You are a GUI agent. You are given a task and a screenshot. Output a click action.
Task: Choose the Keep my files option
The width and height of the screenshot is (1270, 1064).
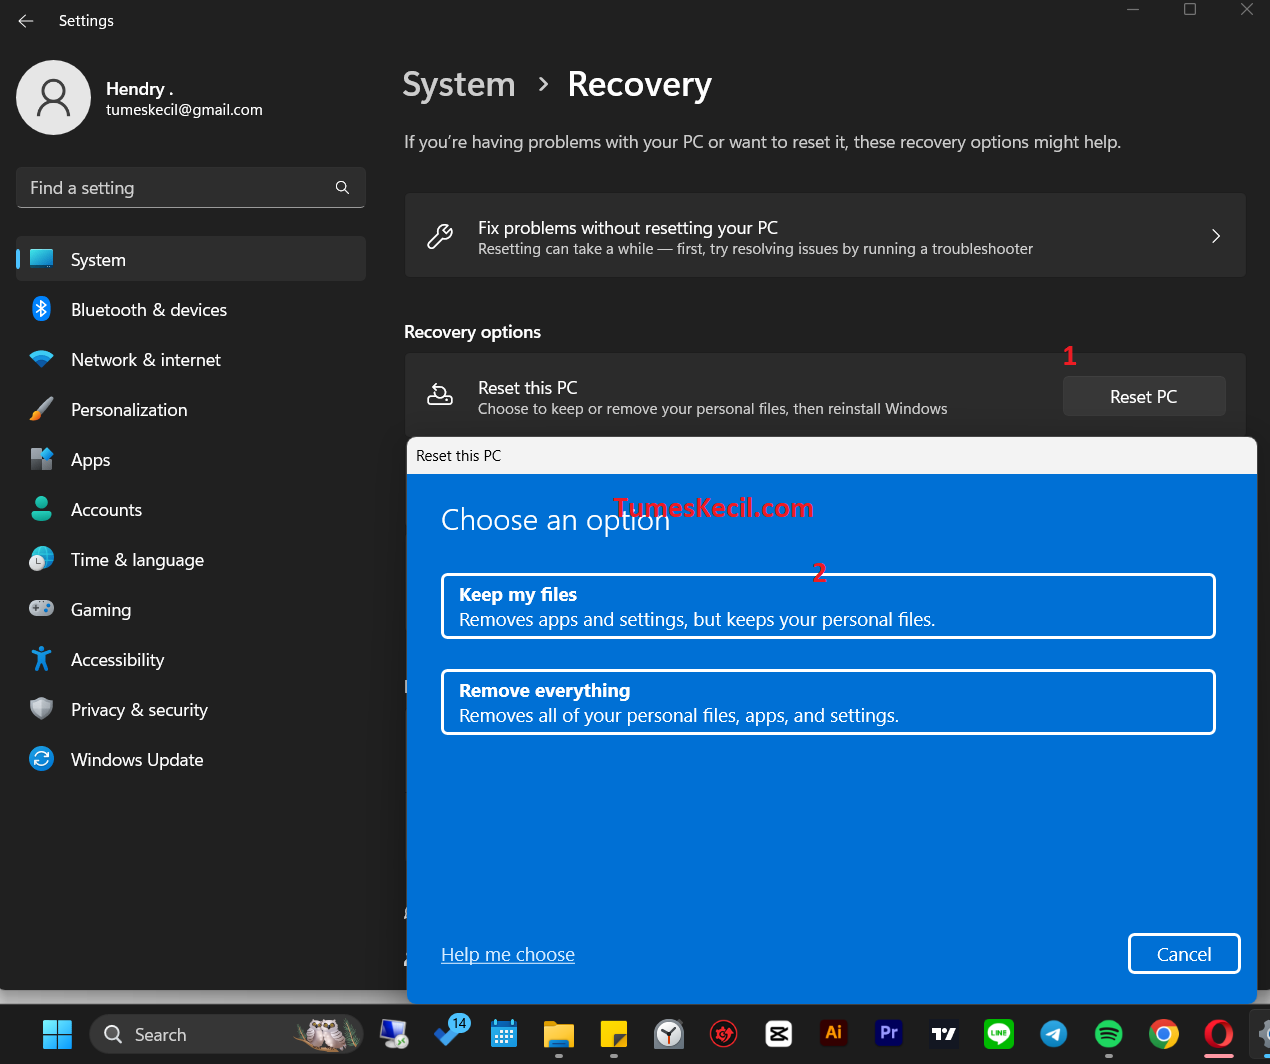coord(827,605)
